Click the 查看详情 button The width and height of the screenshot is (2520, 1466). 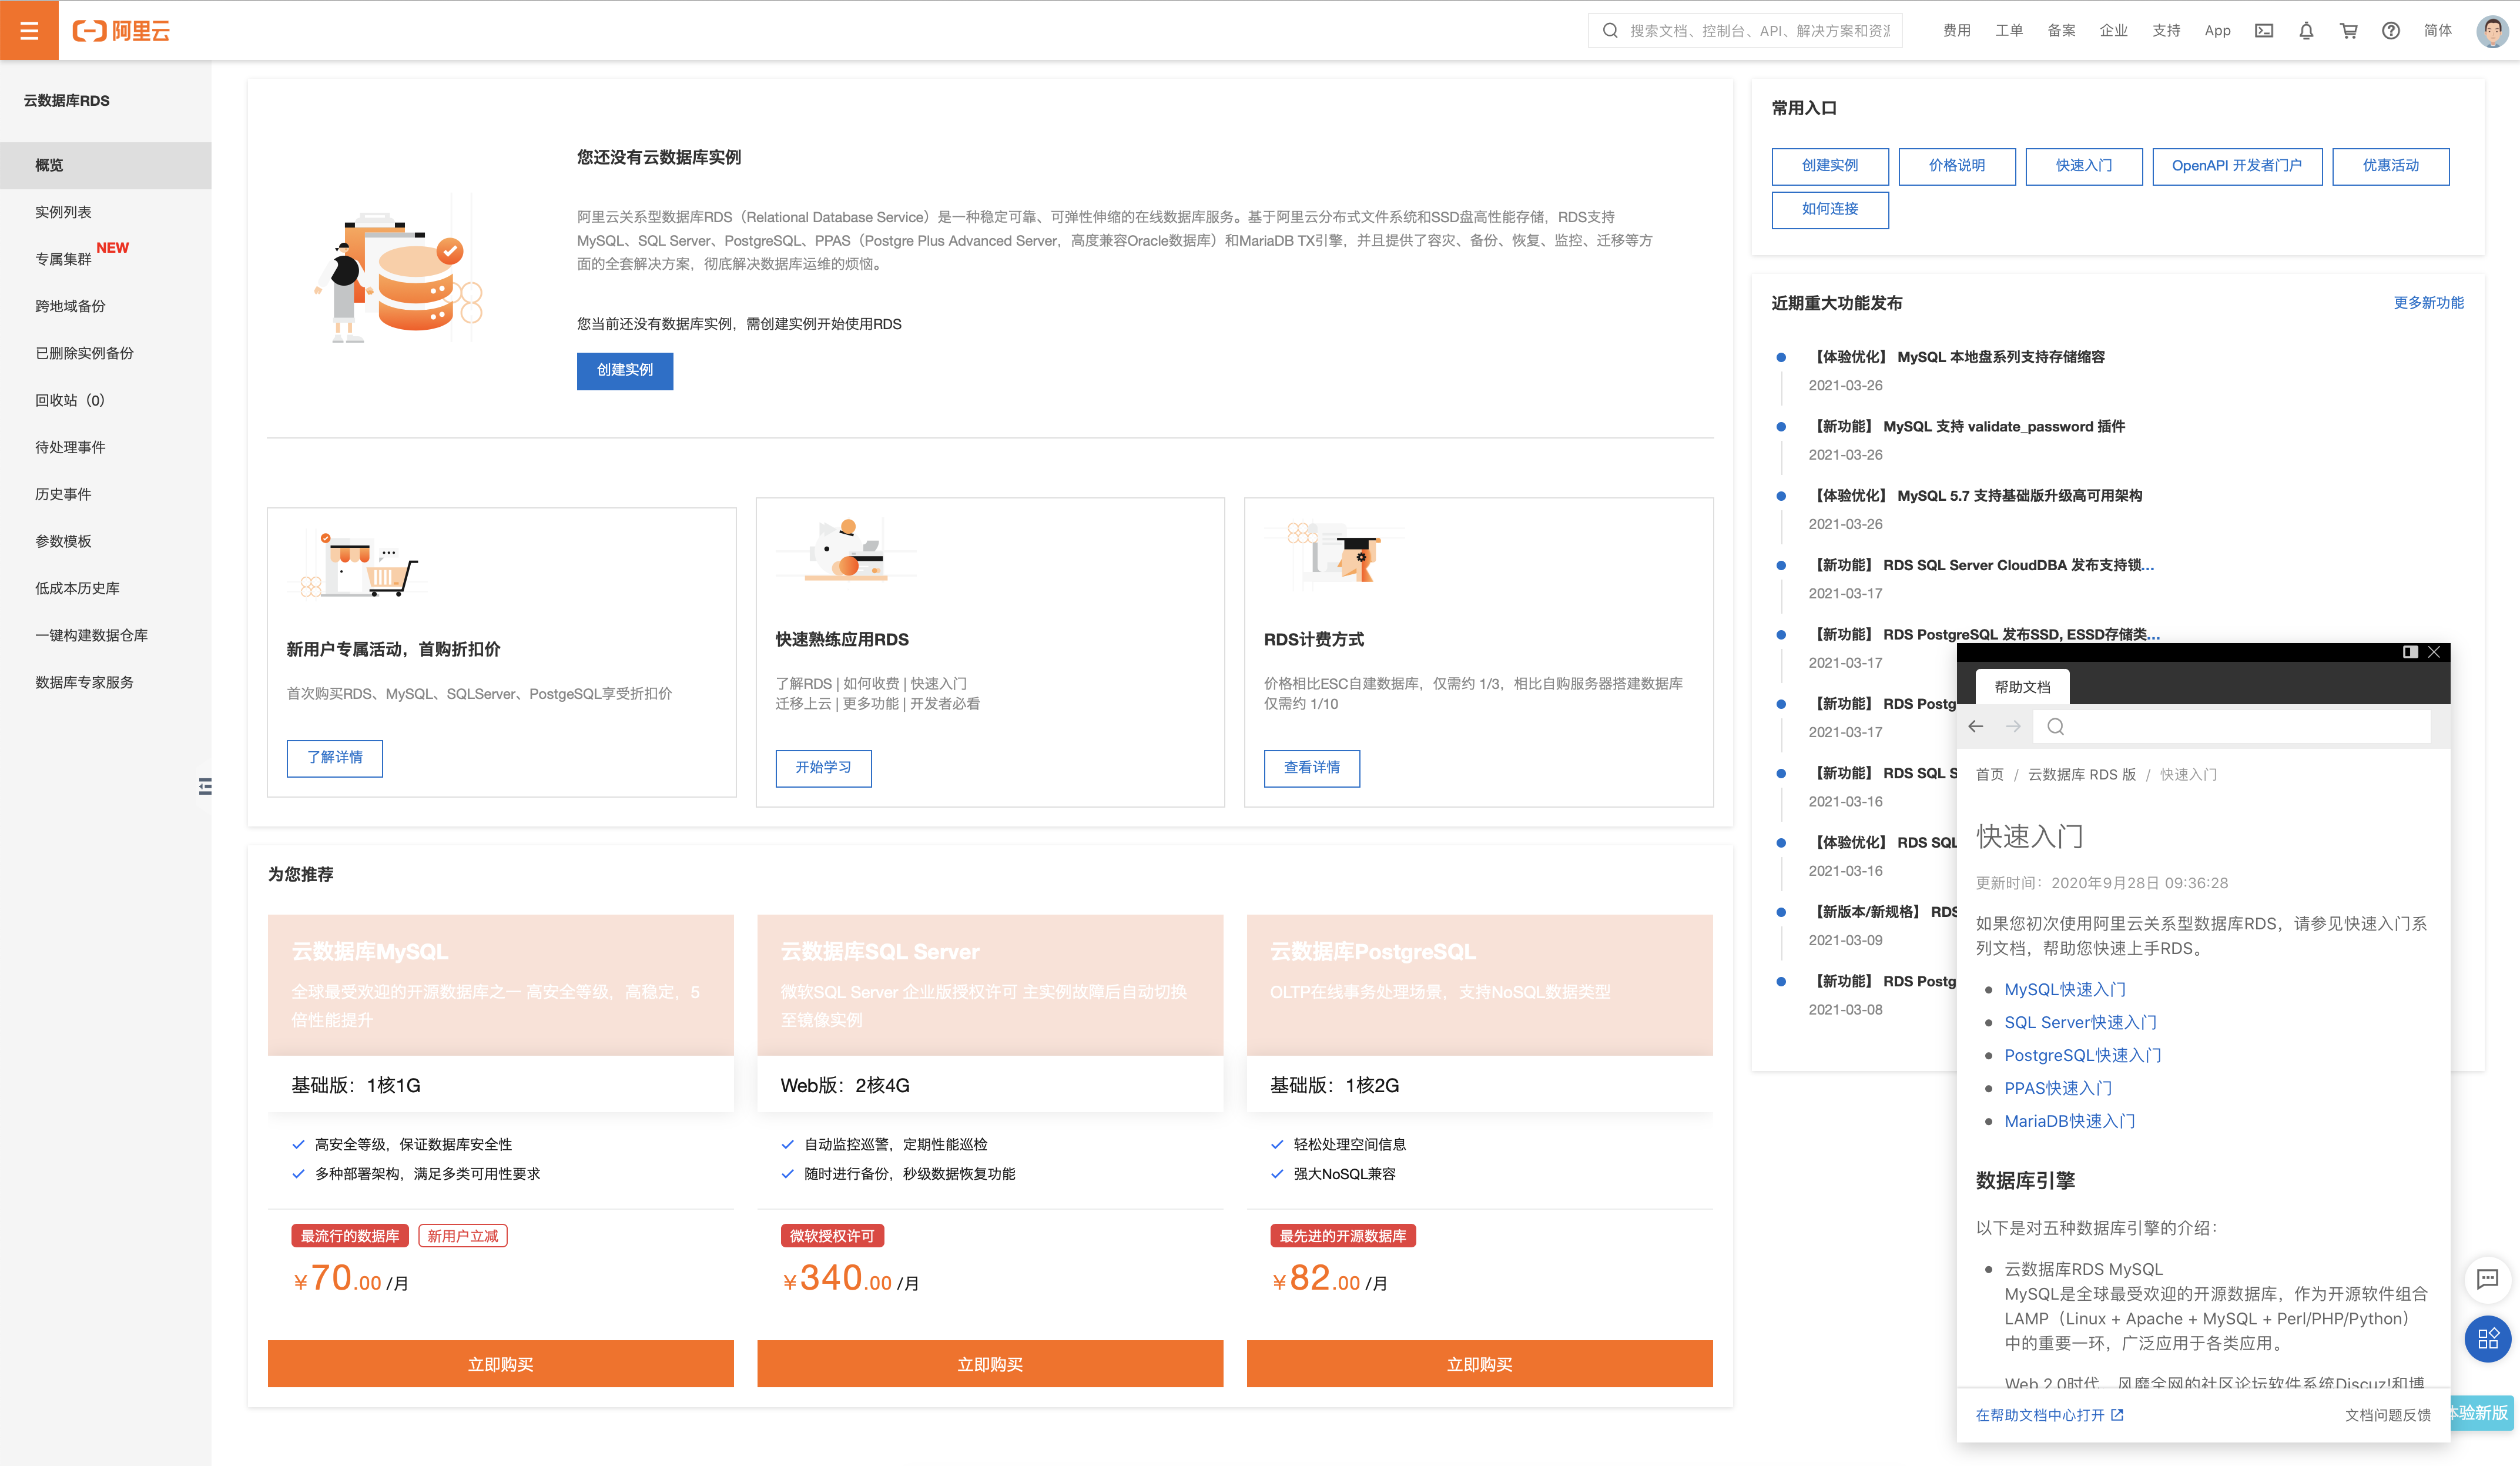click(1312, 768)
